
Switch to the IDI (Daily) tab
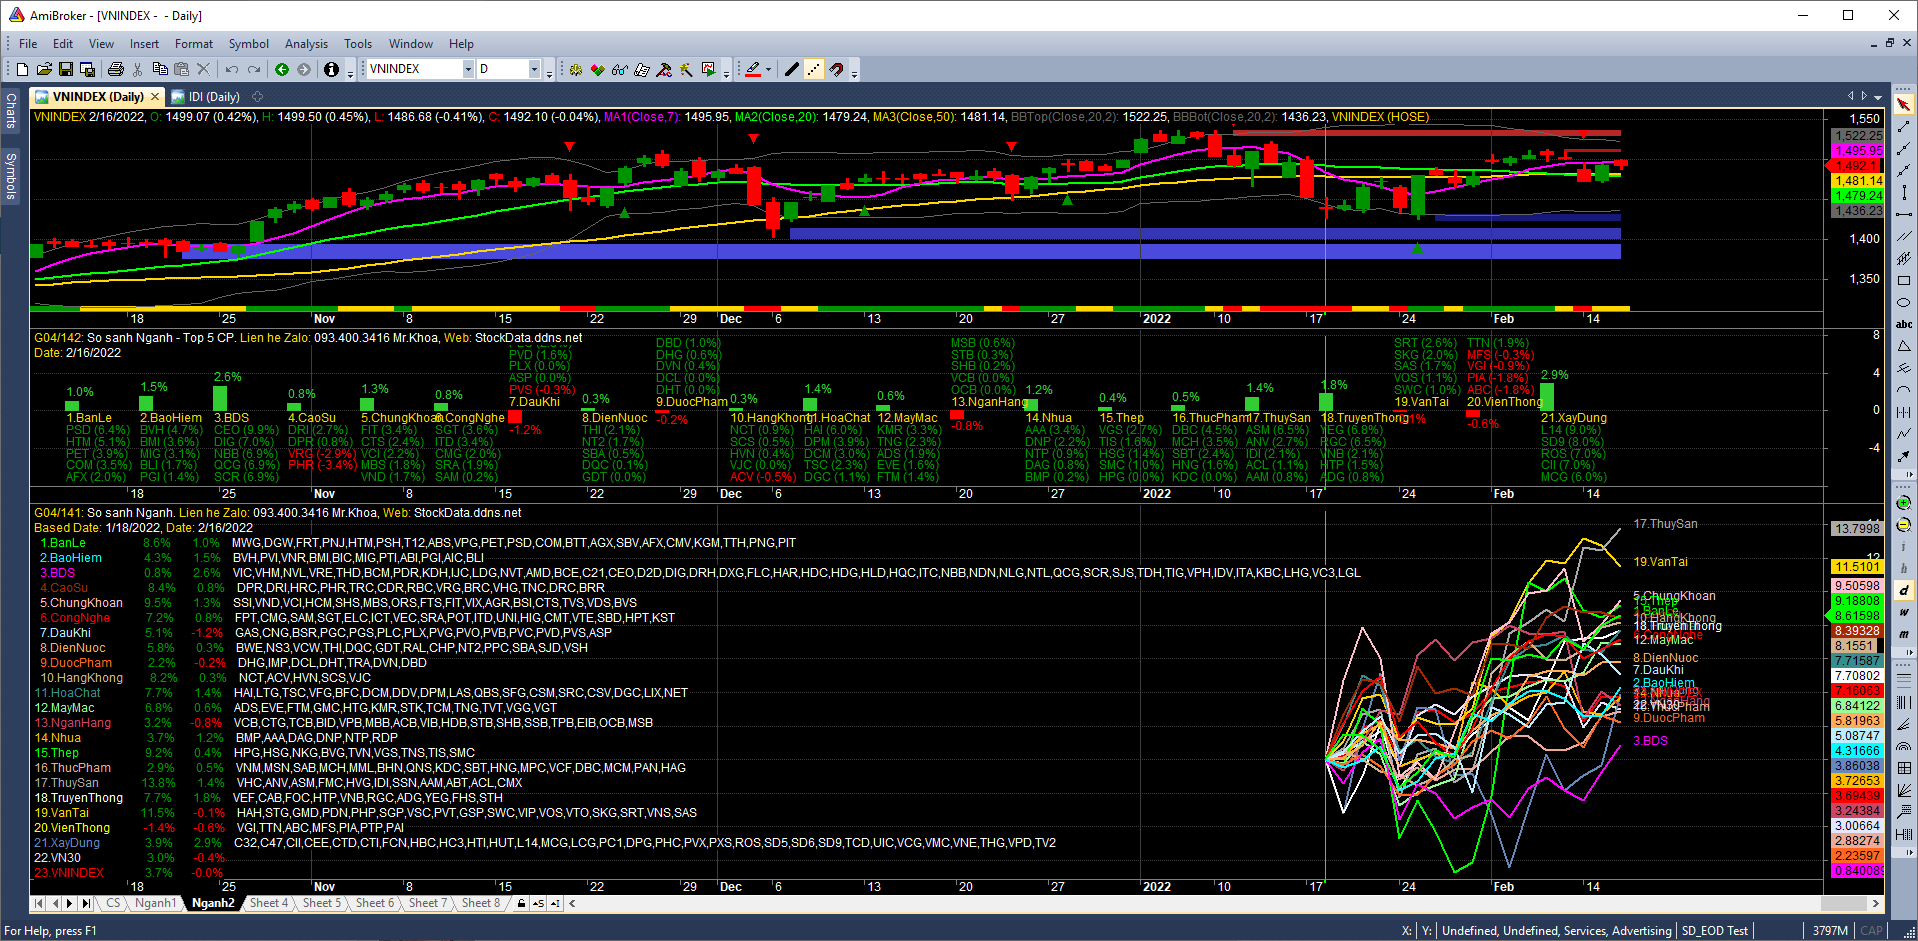(206, 97)
